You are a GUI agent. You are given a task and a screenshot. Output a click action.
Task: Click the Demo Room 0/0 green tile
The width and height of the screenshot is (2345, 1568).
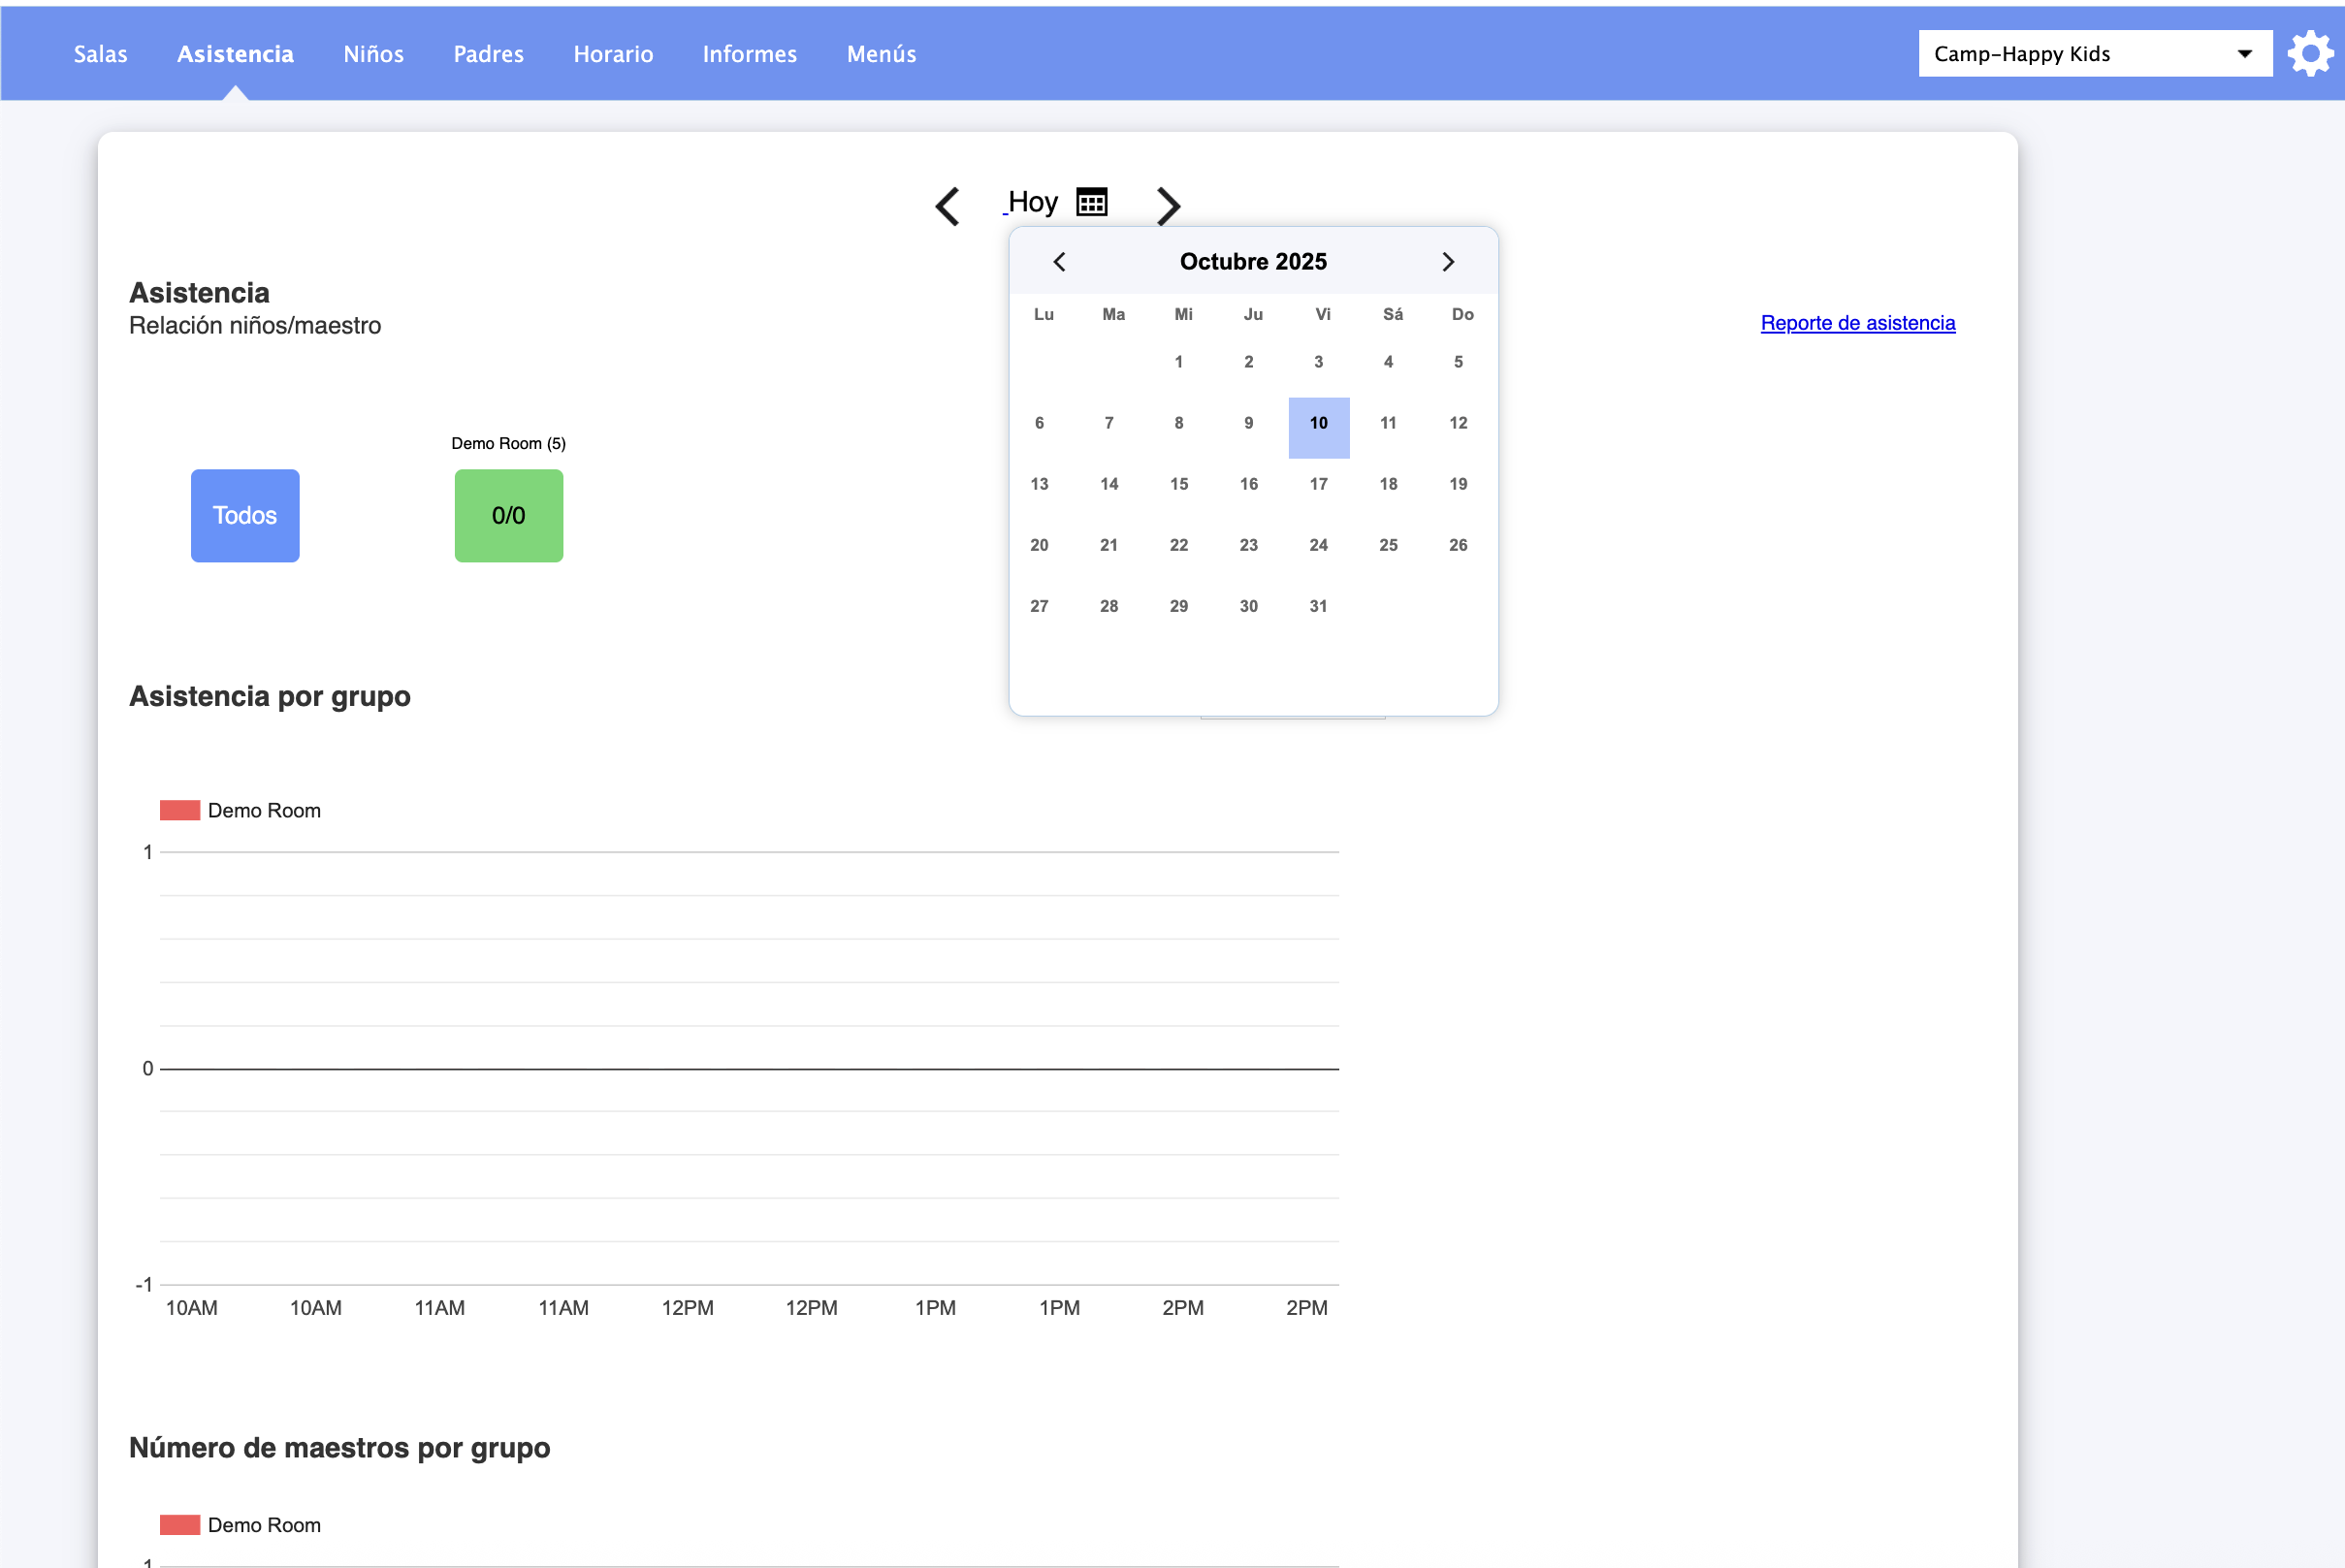click(508, 515)
